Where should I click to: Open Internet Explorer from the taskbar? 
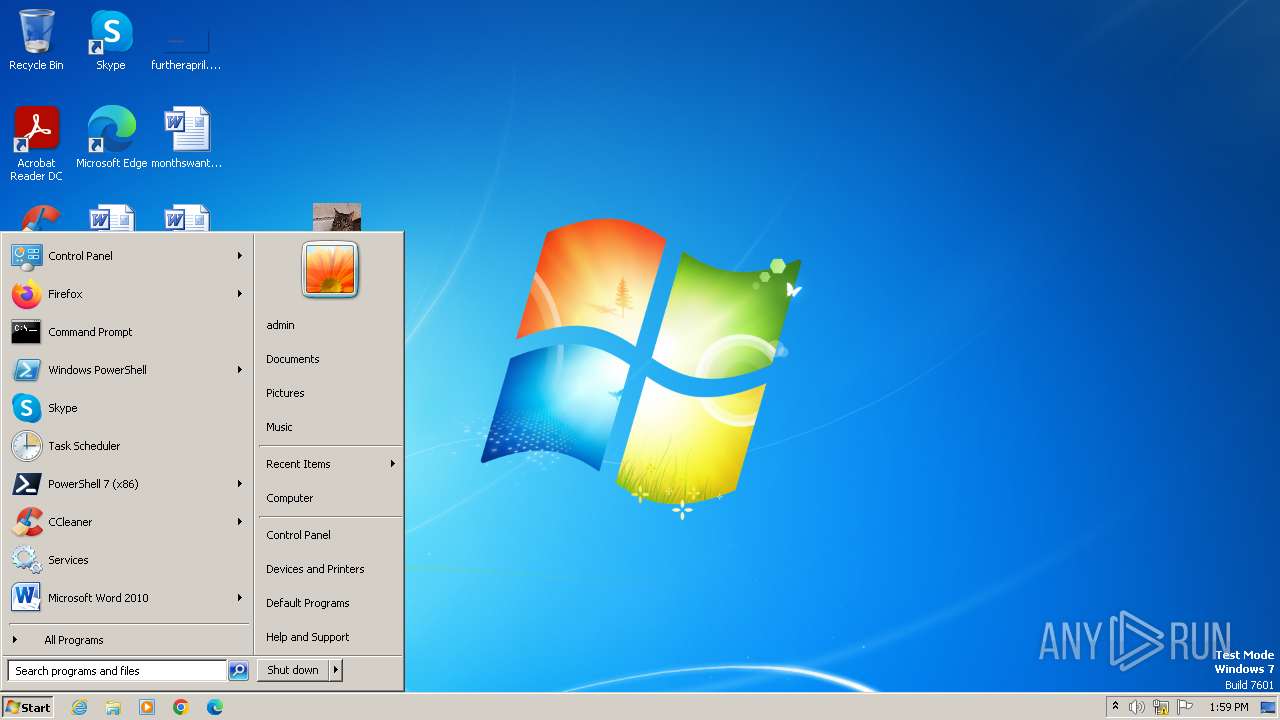click(x=80, y=707)
